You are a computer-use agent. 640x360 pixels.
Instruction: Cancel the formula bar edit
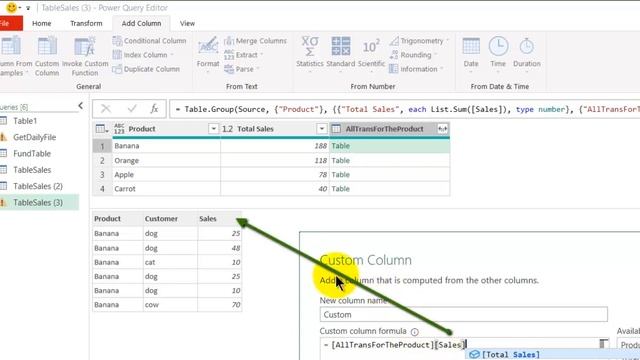(x=106, y=109)
